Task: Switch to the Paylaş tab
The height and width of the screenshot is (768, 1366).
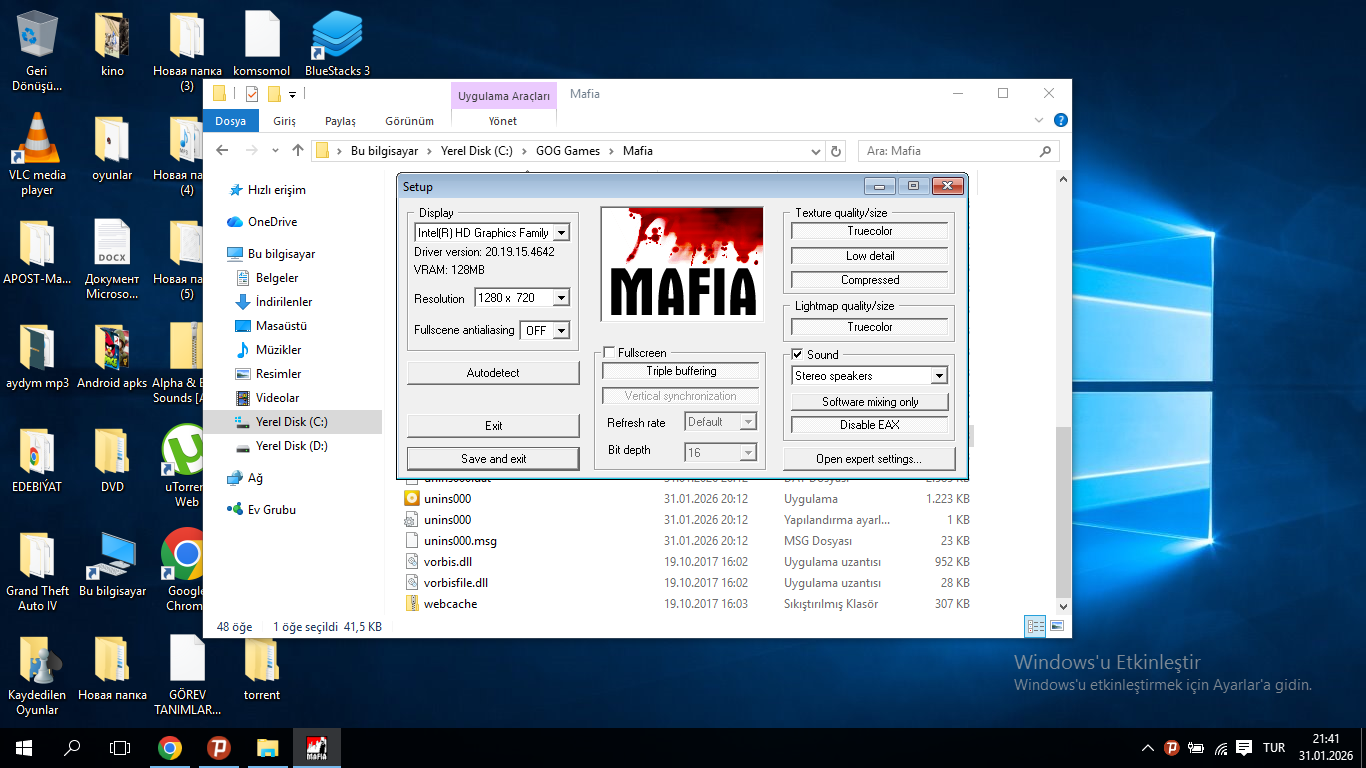Action: click(340, 121)
